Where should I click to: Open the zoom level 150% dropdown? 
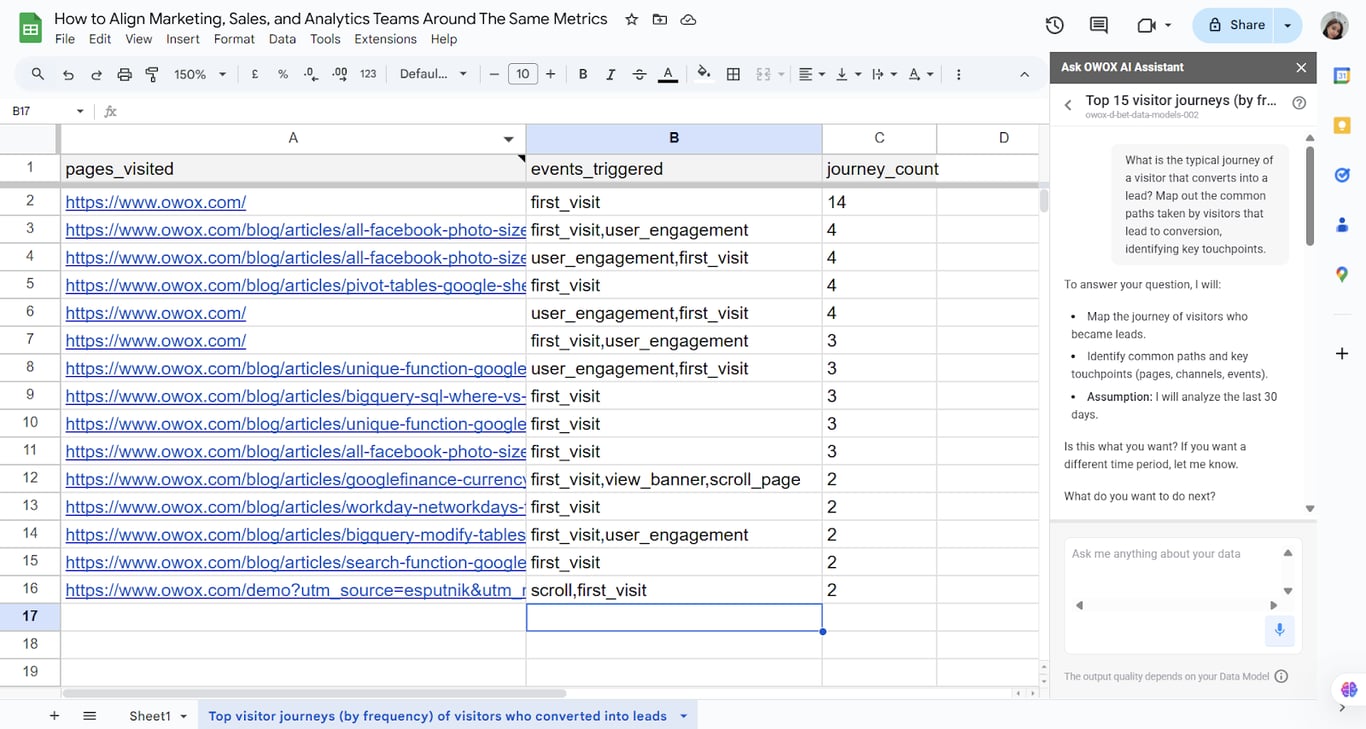[200, 74]
